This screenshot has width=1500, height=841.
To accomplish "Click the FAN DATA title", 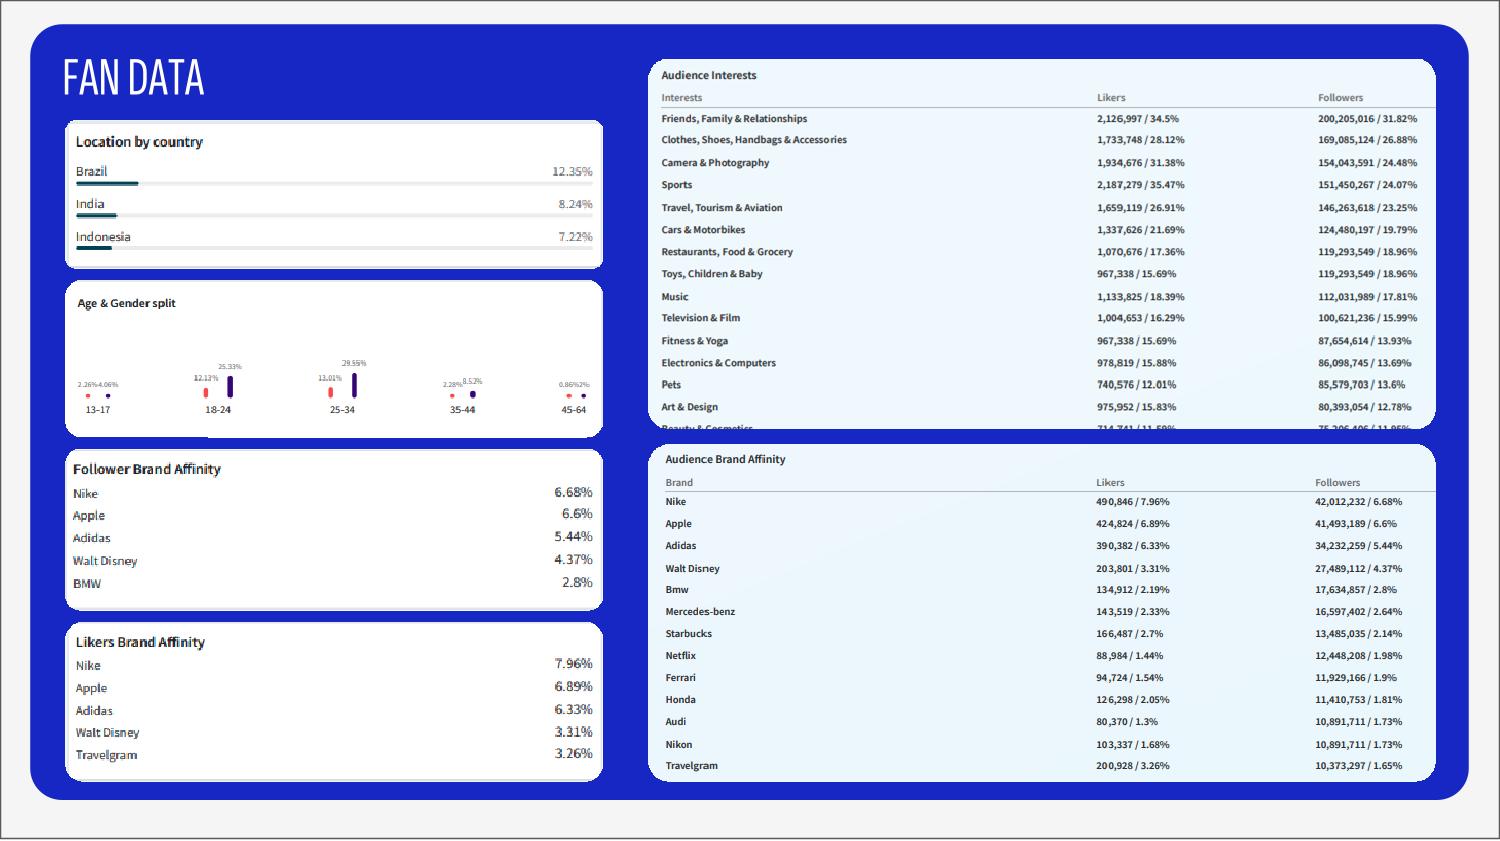I will [x=133, y=78].
